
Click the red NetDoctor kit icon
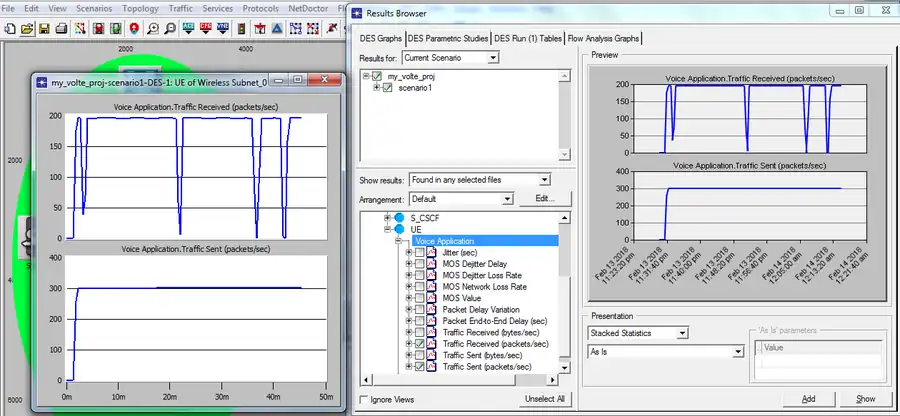click(259, 28)
